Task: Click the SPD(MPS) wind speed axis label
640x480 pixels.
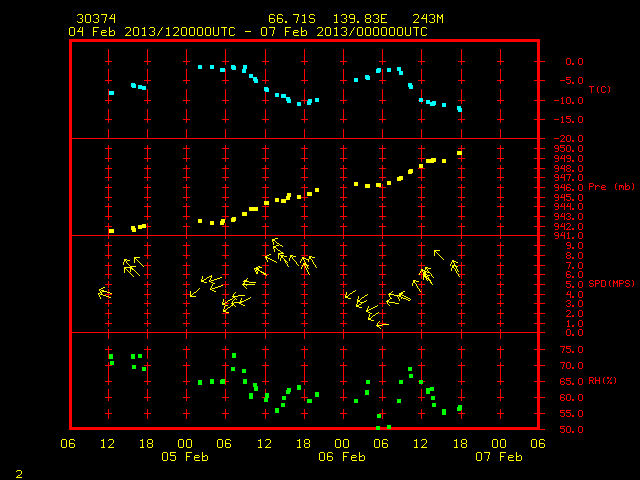Action: click(x=611, y=283)
